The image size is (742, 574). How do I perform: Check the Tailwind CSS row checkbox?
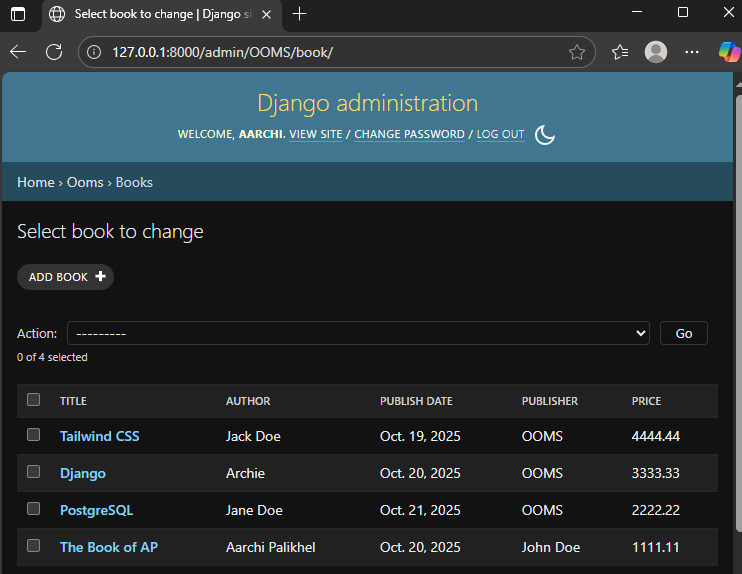[x=34, y=435]
